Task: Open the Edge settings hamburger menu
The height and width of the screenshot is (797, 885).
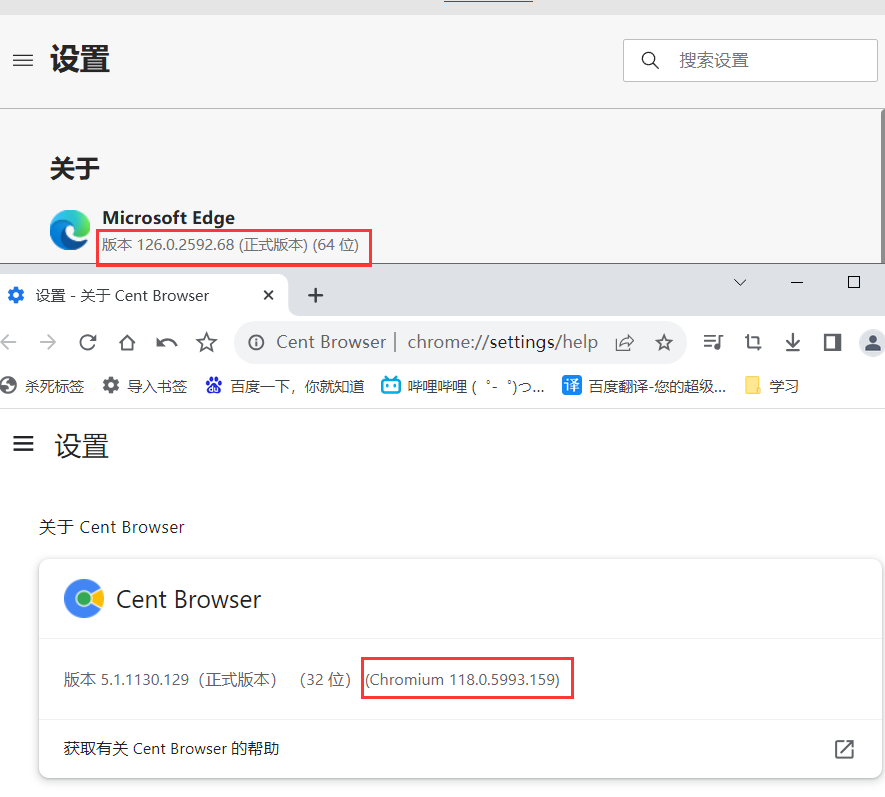Action: pos(23,60)
